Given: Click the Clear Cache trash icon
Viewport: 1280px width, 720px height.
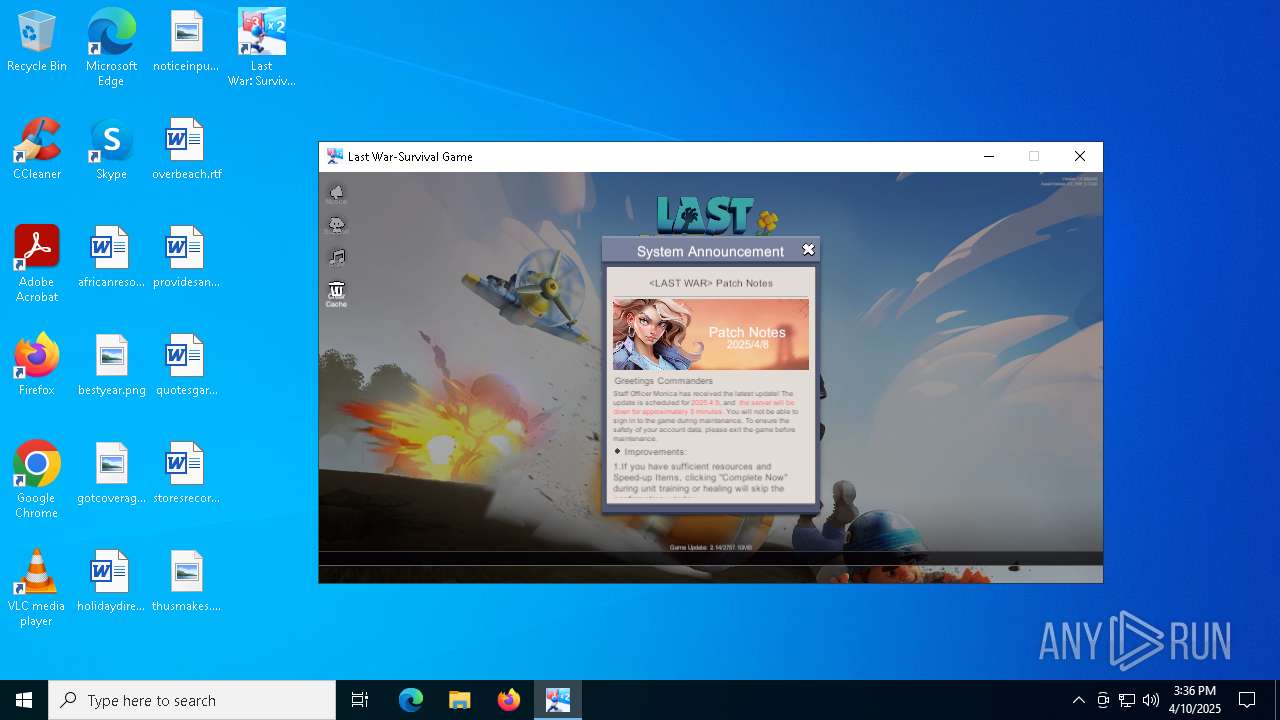Looking at the screenshot, I should point(337,293).
